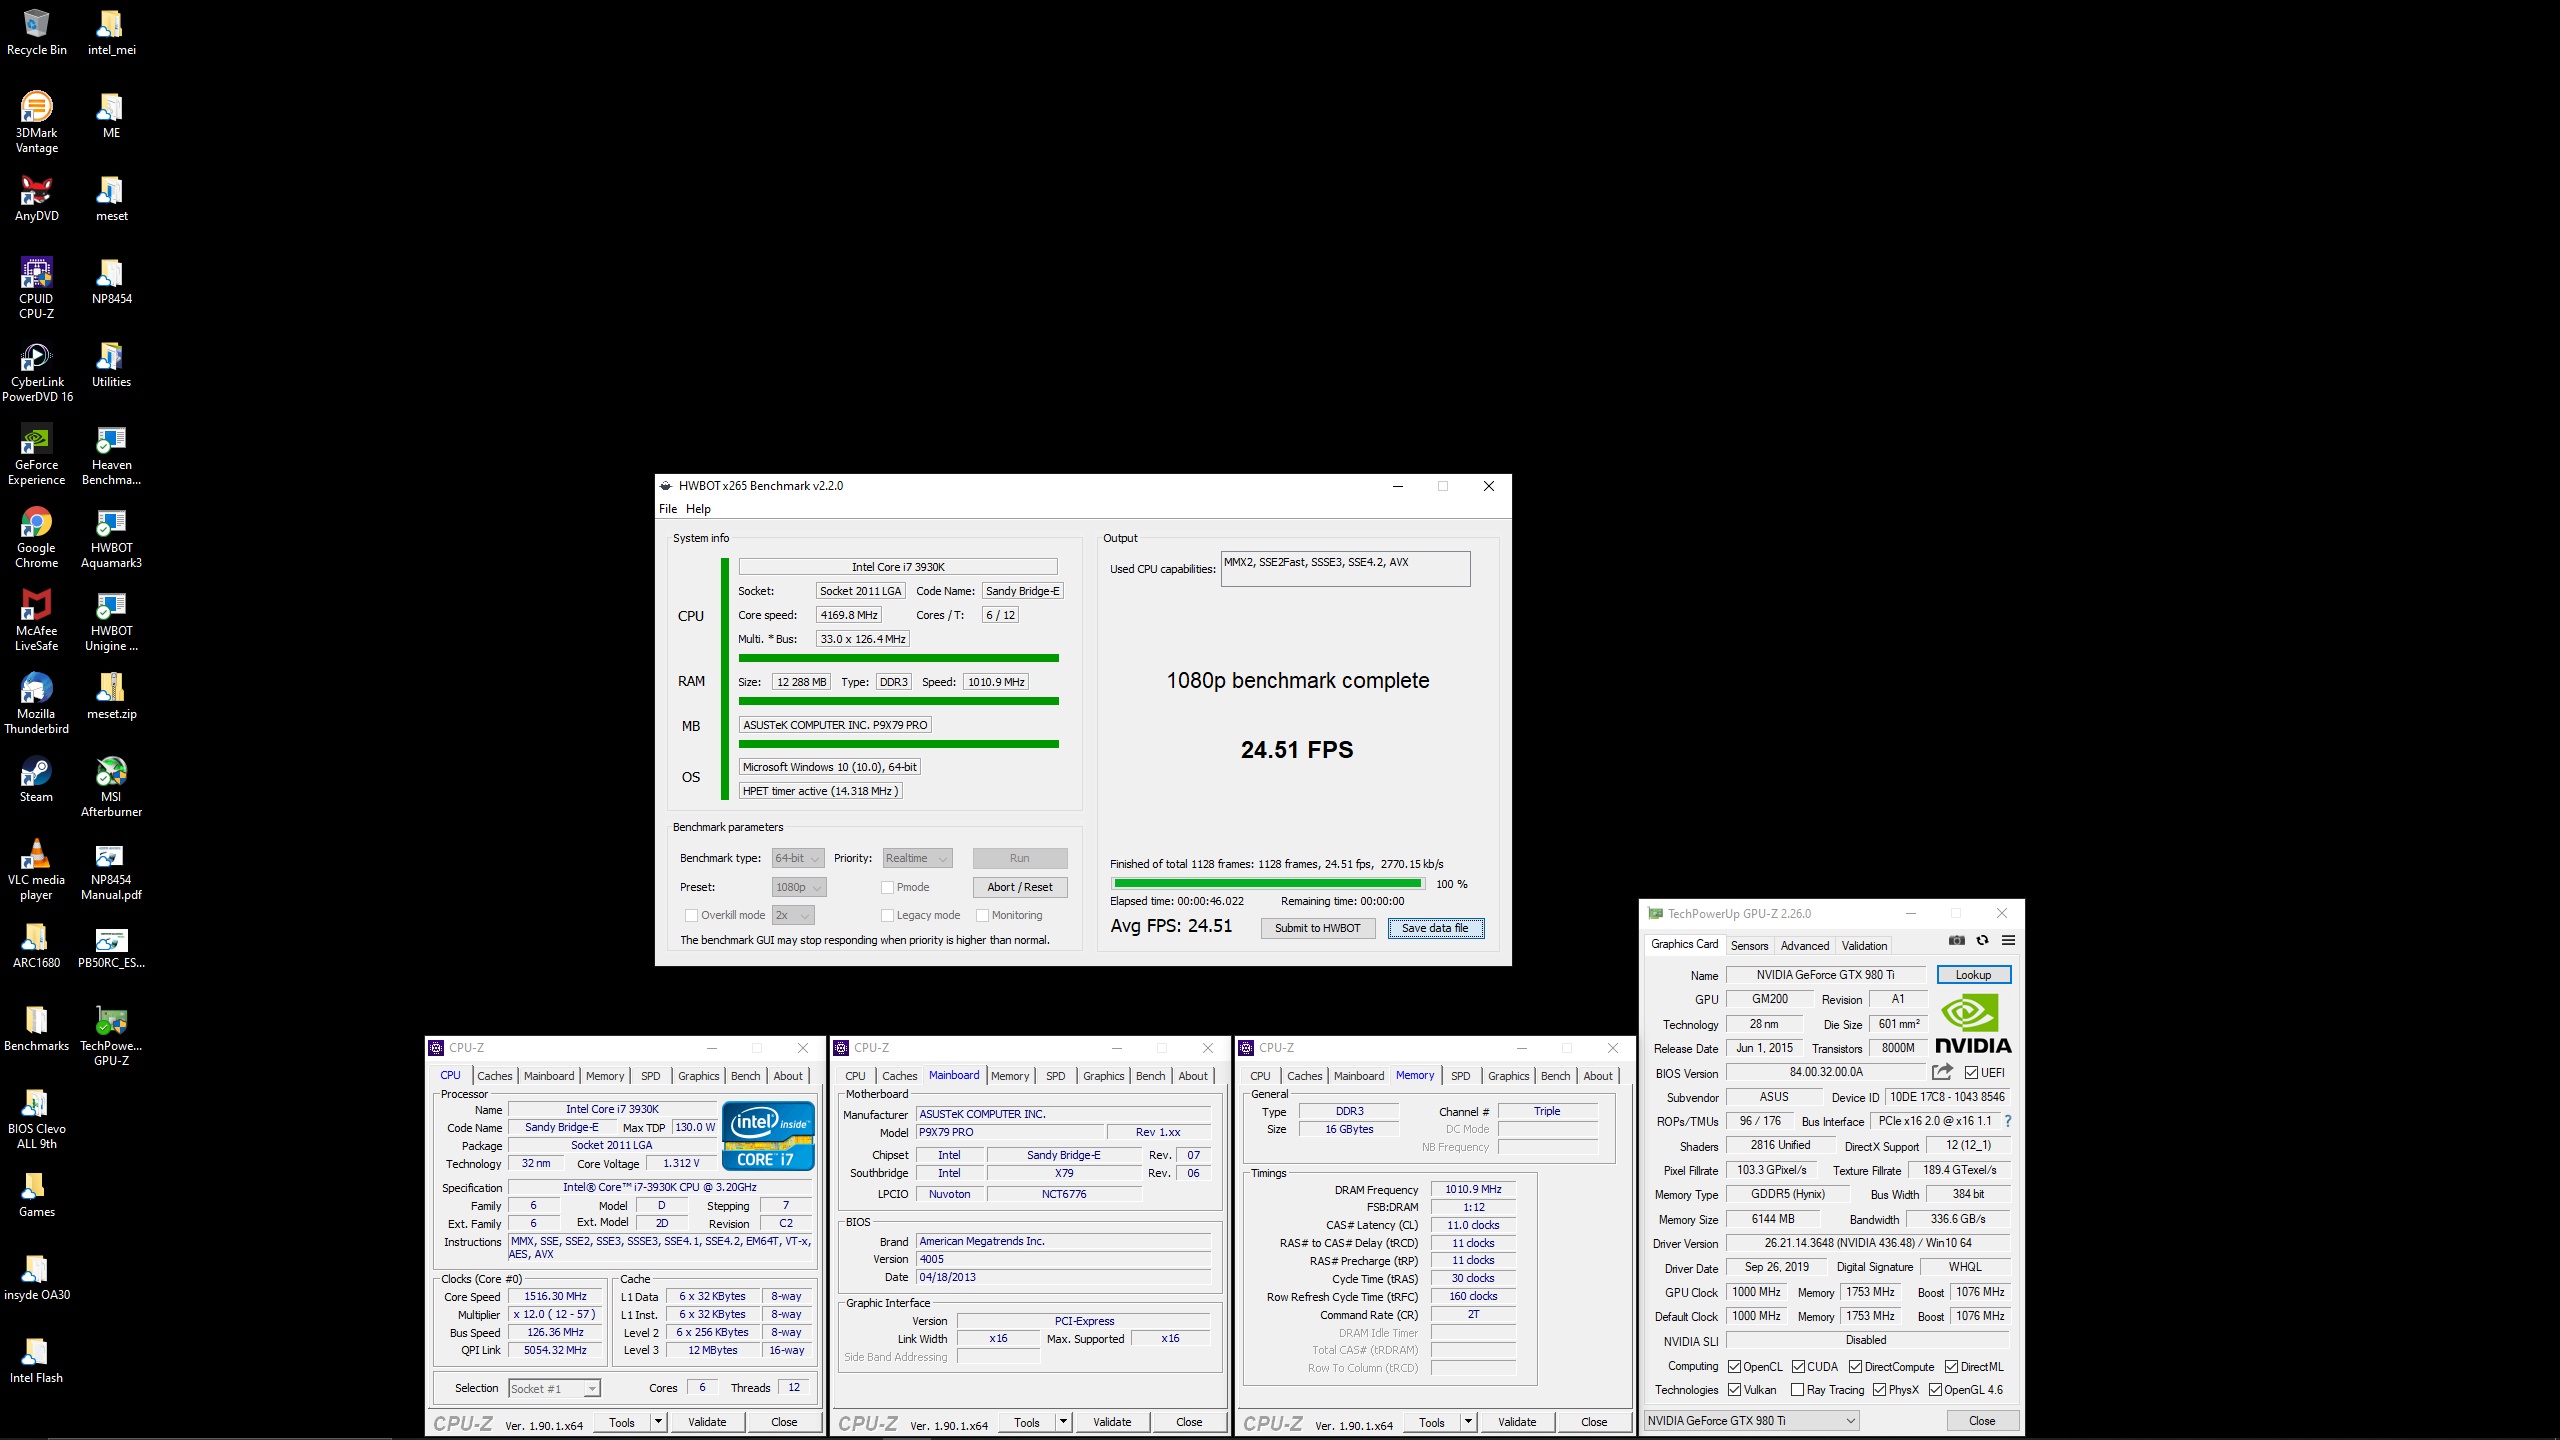Screen dimensions: 2560x1440
Task: Open HWBOT Aquamark3 desktop shortcut
Action: point(111,537)
